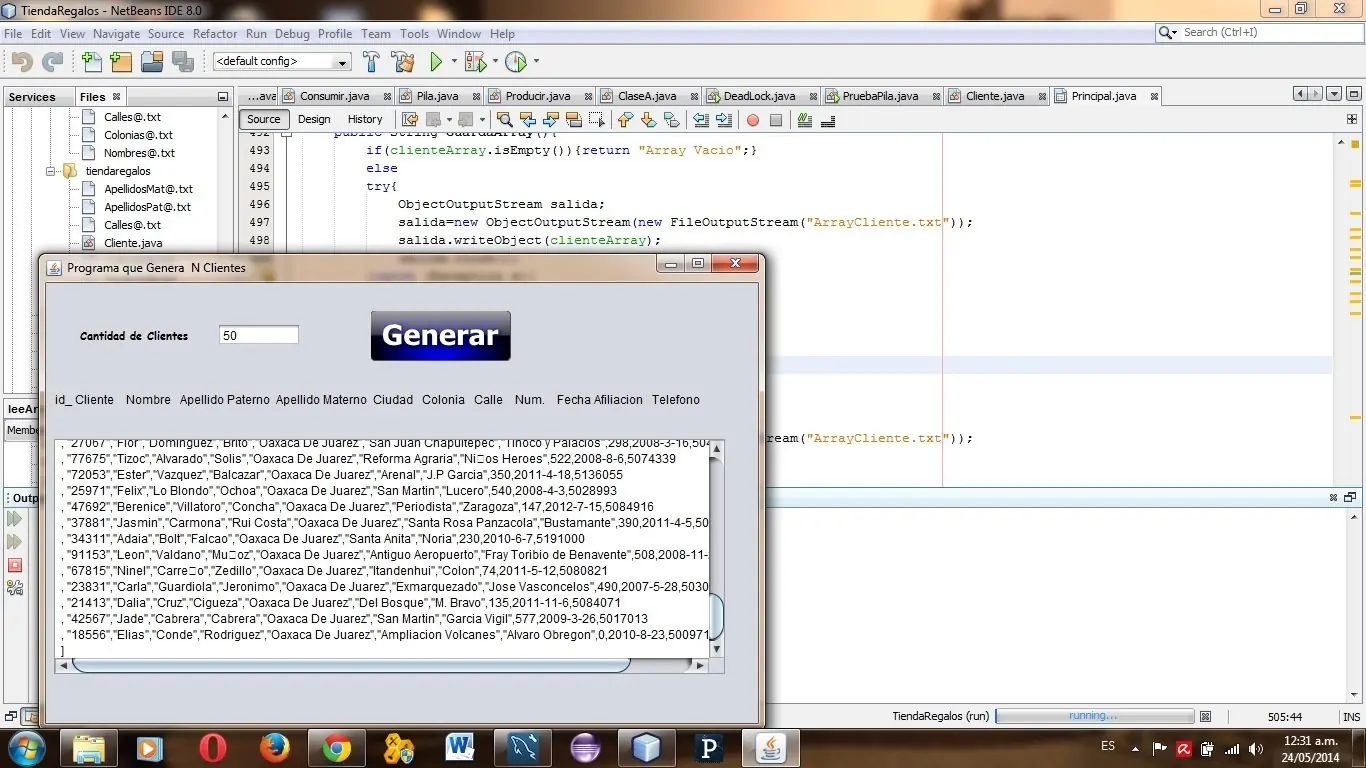1366x768 pixels.
Task: Build the project with the hammer icon
Action: pyautogui.click(x=371, y=62)
